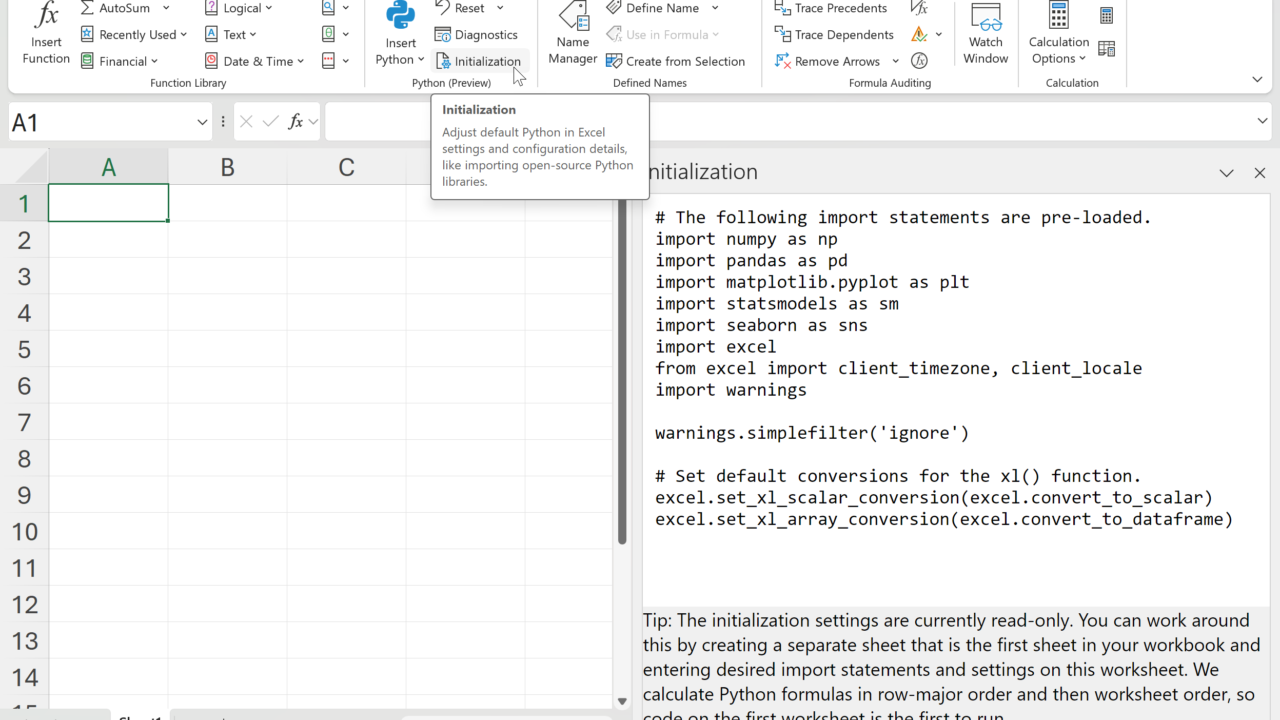1280x720 pixels.
Task: Open Python Diagnostics pane
Action: click(477, 35)
